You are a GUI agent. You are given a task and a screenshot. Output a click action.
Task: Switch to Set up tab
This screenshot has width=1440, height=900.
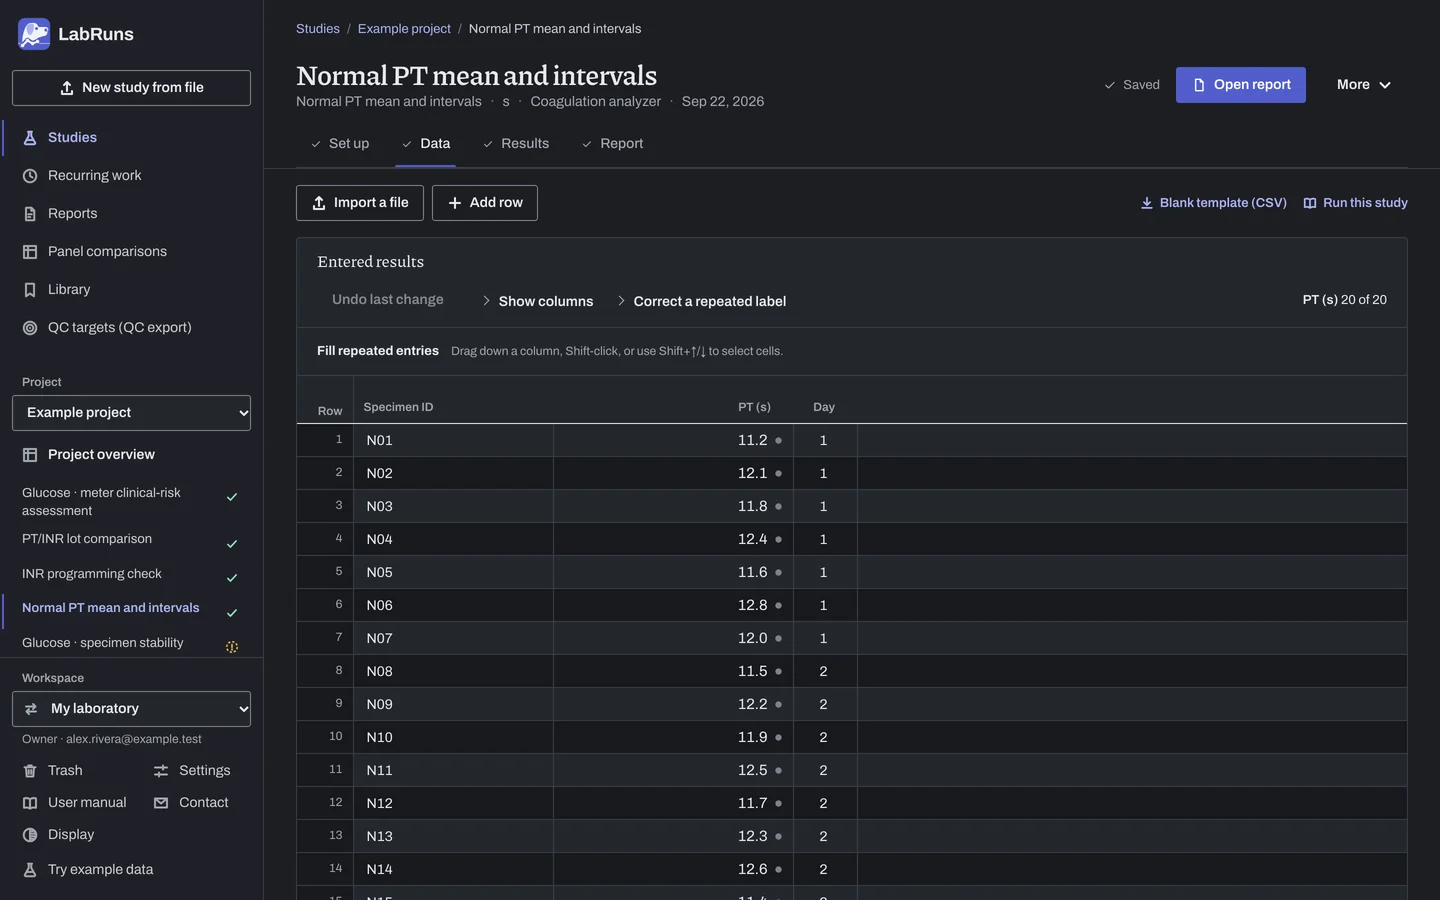click(x=339, y=144)
